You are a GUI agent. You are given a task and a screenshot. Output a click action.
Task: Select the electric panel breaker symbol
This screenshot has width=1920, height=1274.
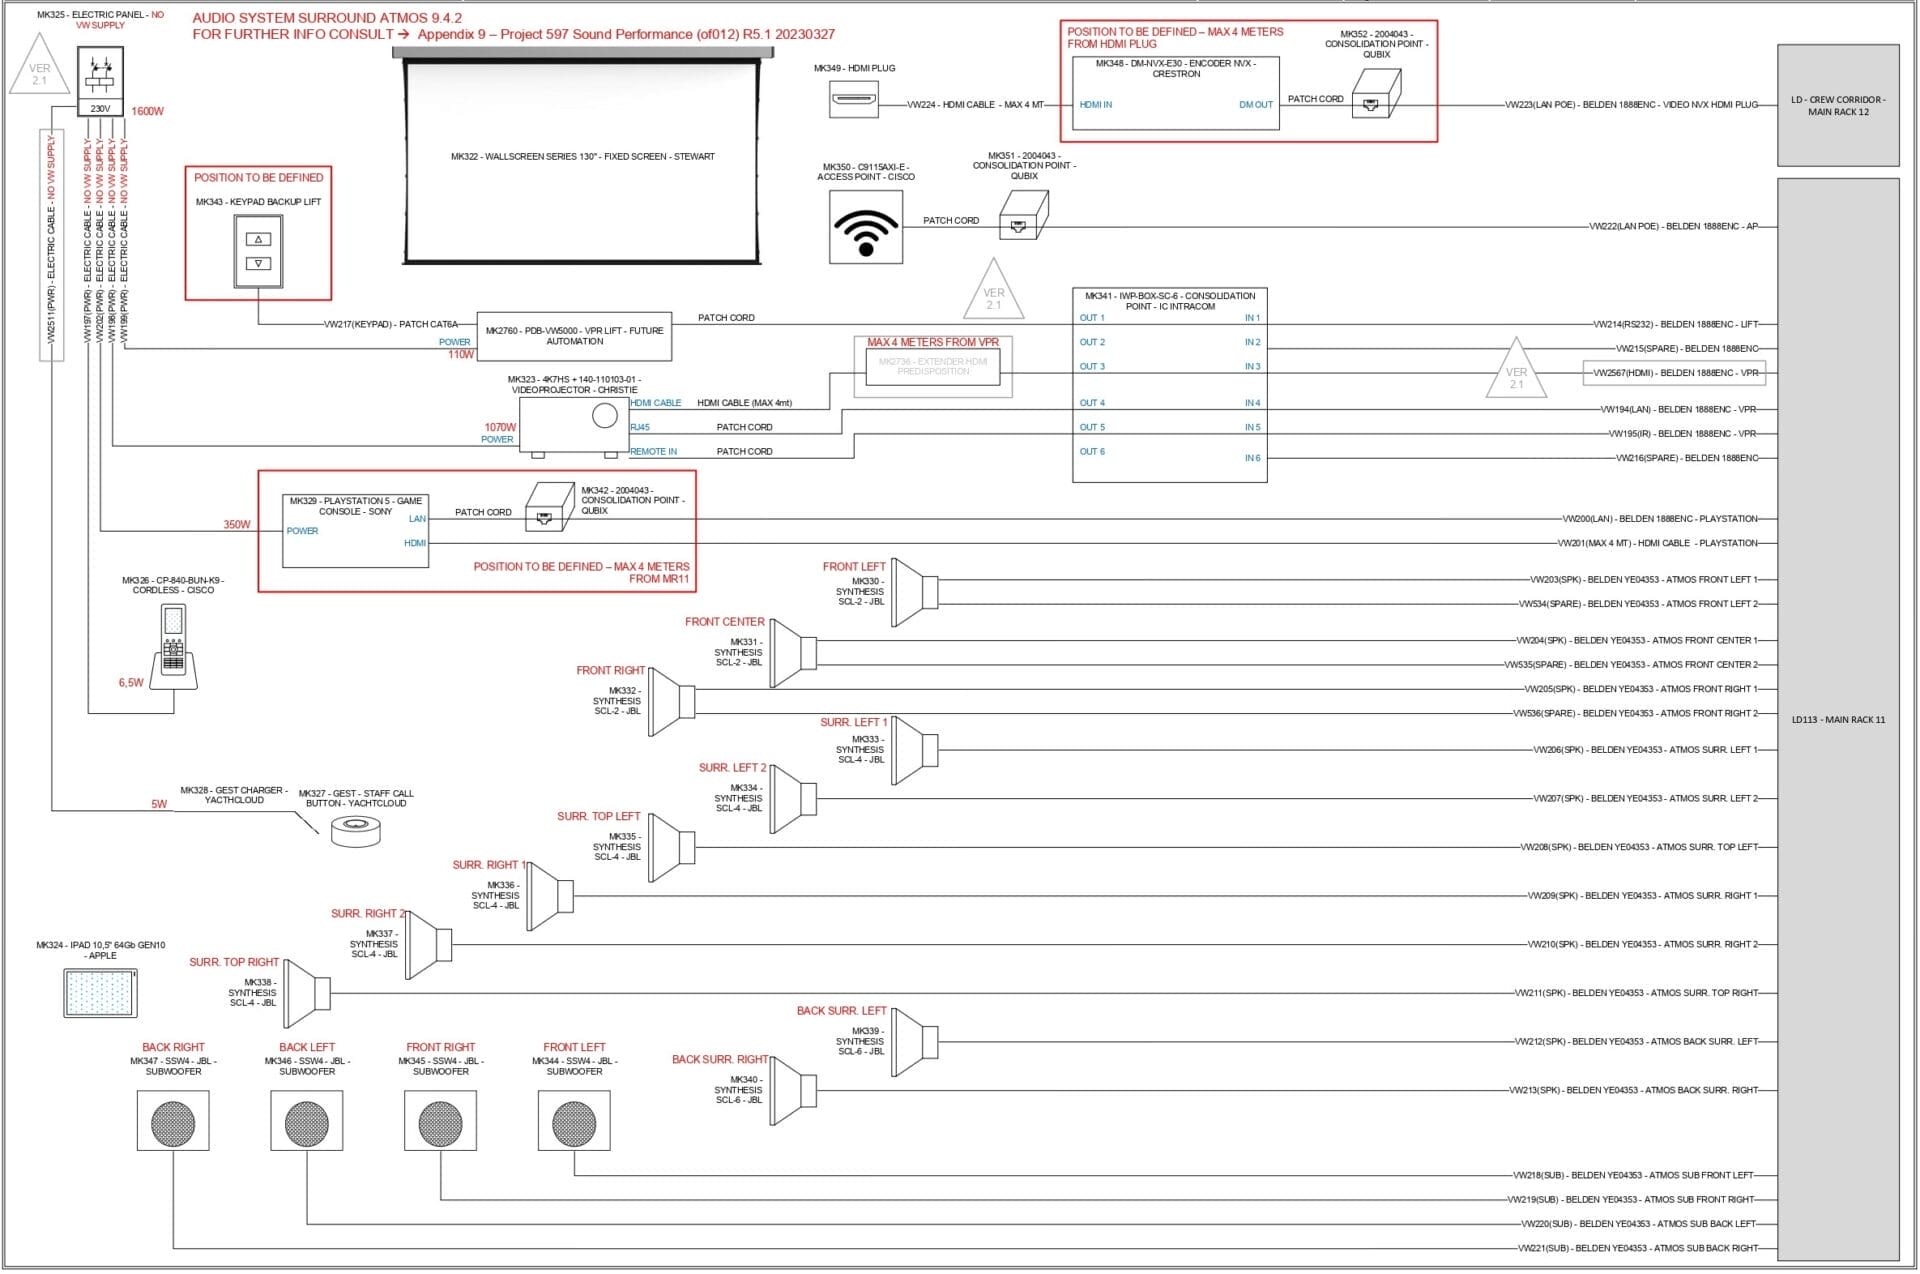point(100,76)
